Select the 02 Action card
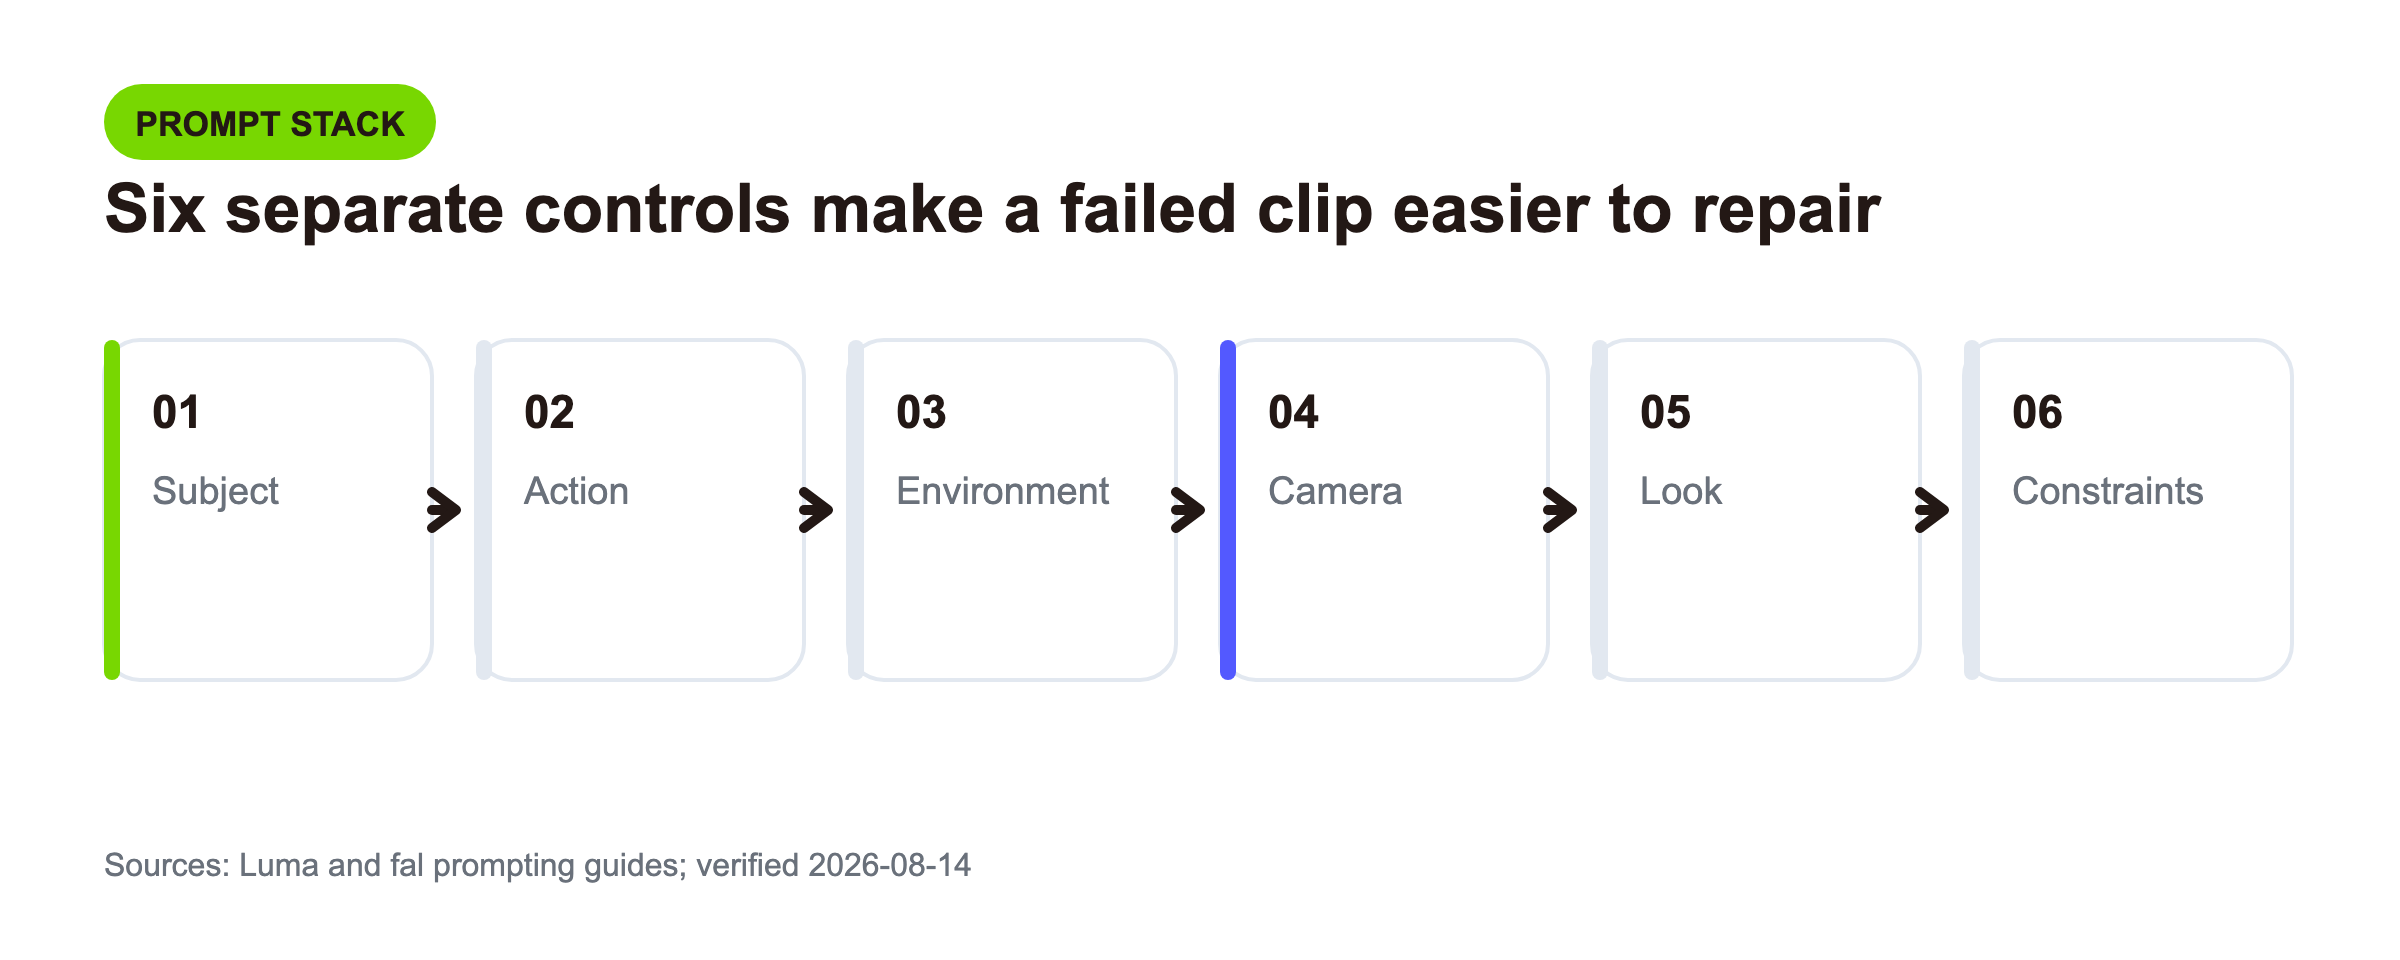Viewport: 2400px width, 960px height. [x=641, y=510]
